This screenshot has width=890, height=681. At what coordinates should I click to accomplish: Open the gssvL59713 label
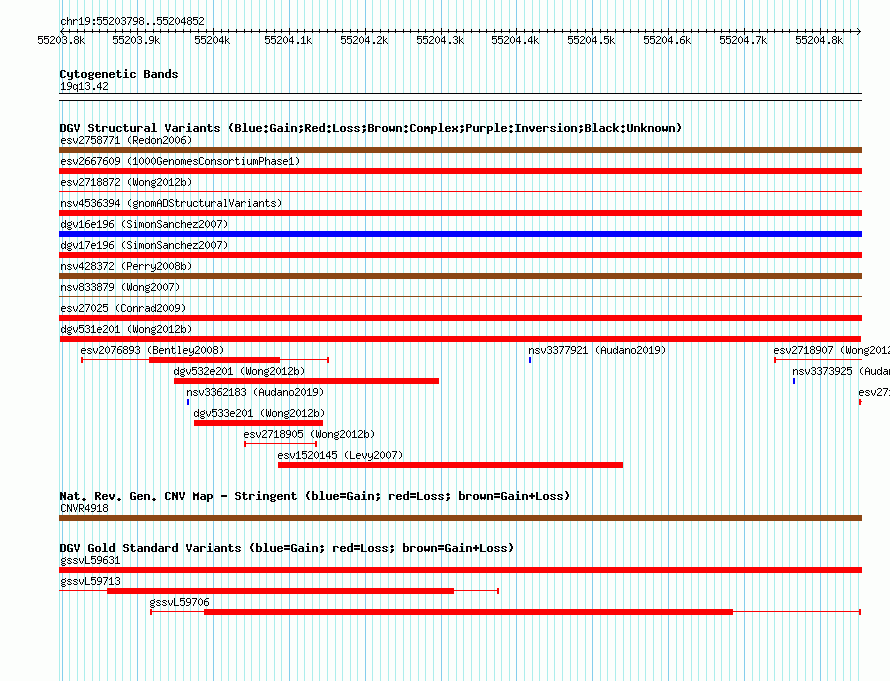(x=90, y=581)
